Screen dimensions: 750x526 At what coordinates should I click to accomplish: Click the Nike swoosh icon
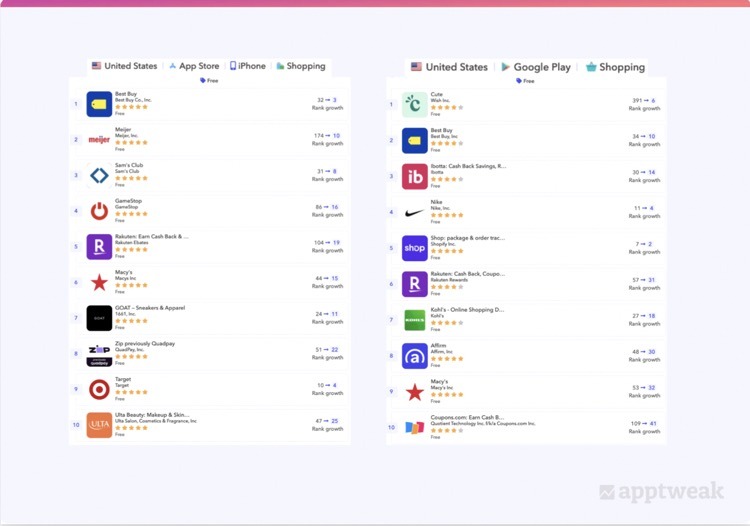coord(415,212)
